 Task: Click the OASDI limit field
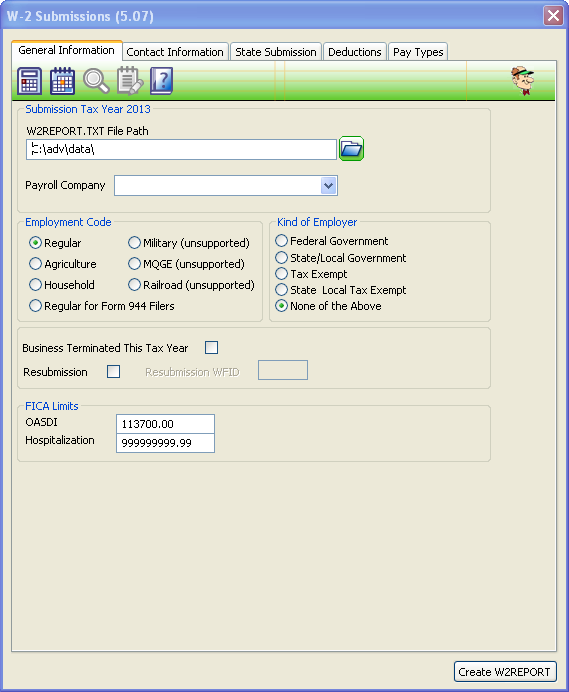point(166,424)
